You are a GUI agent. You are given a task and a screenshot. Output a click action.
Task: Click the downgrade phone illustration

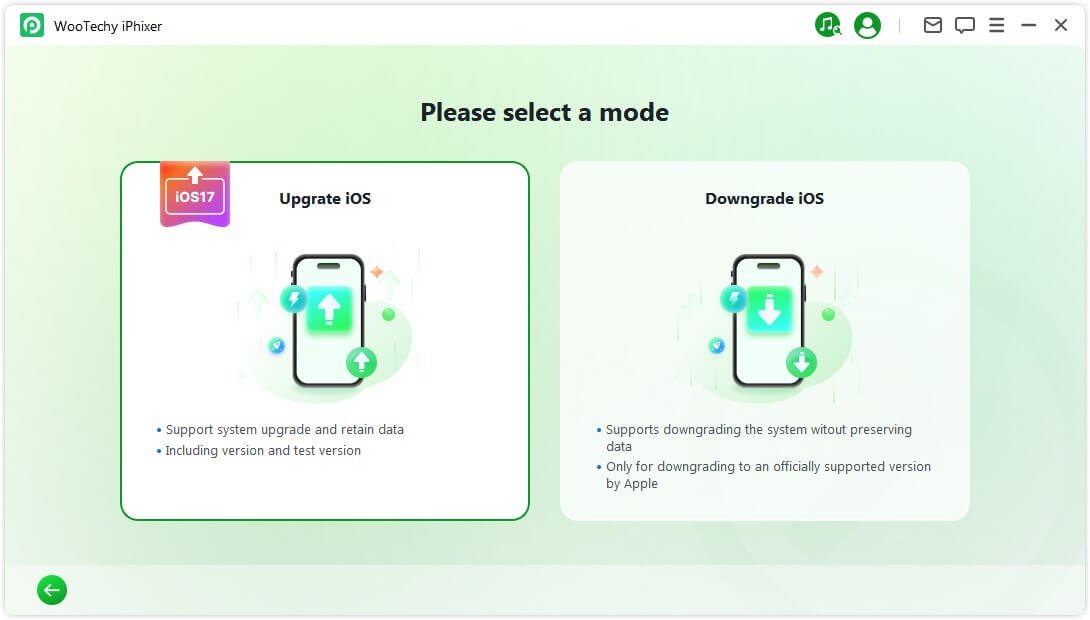click(x=768, y=320)
